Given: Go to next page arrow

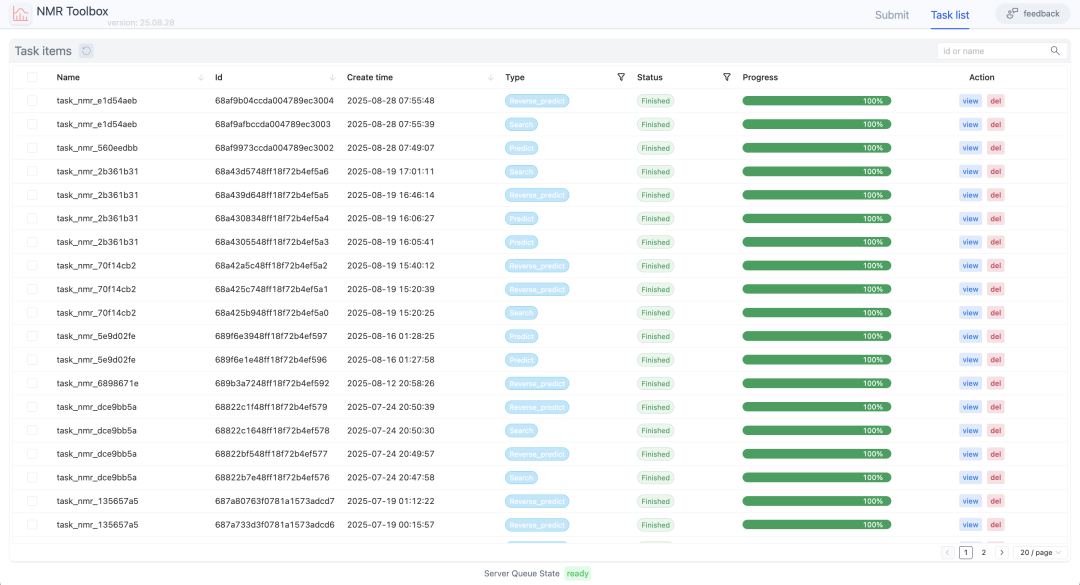Looking at the screenshot, I should 1001,552.
